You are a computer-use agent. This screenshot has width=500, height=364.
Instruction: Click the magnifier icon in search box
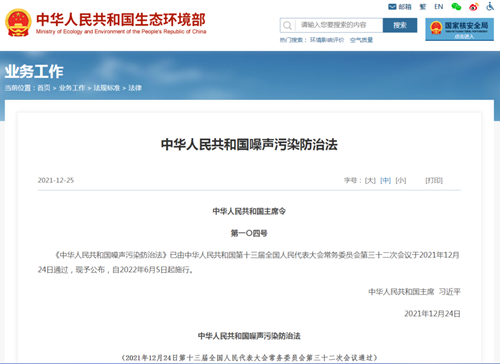[287, 25]
